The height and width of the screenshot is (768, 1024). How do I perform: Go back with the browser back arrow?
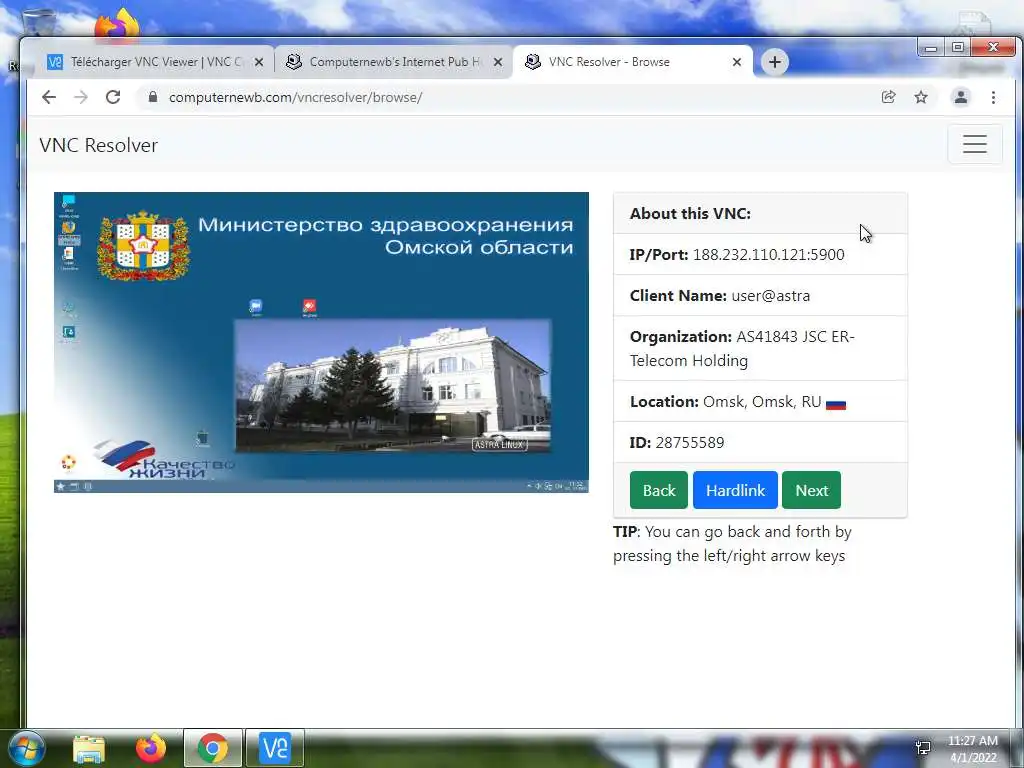click(49, 97)
